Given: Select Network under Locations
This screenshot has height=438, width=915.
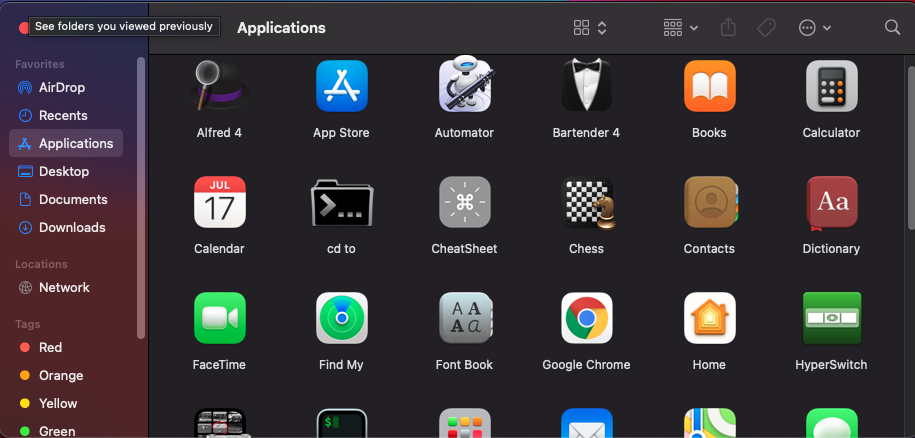Looking at the screenshot, I should (66, 288).
